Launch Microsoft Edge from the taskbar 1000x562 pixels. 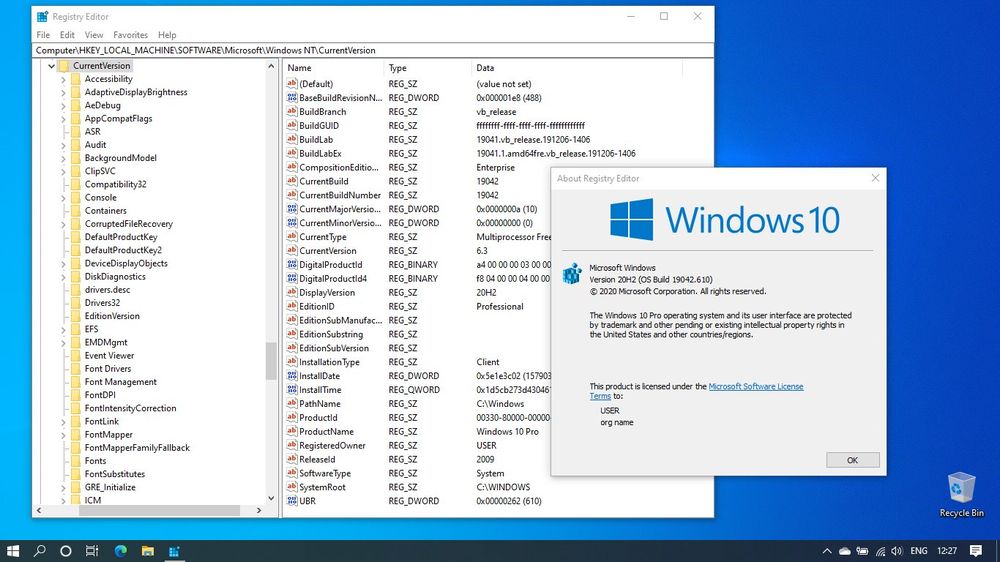[121, 551]
